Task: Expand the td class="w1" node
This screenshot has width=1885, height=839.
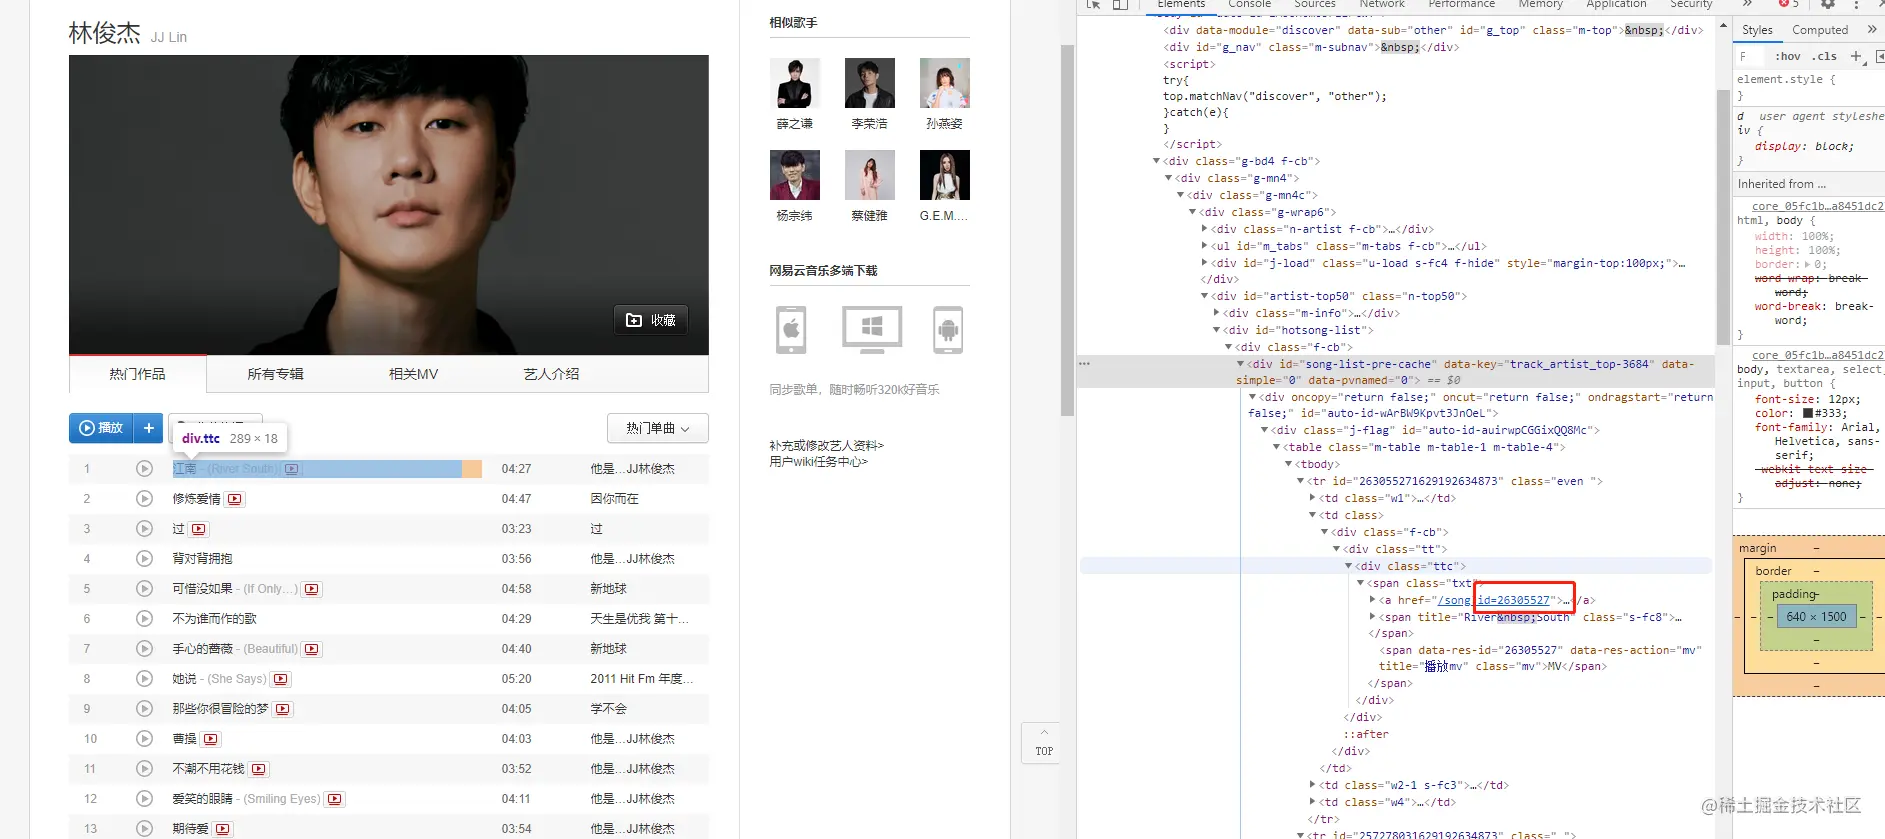Action: [x=1313, y=498]
